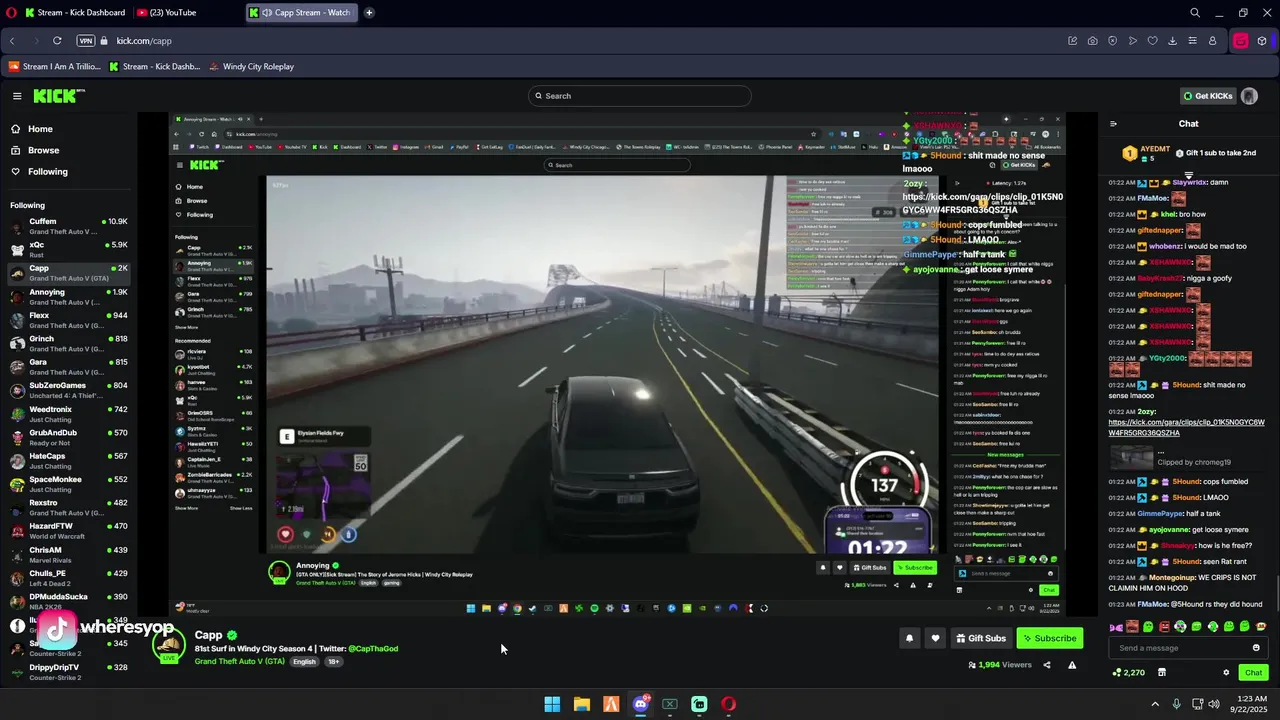Open Stream I Am A Trillio bookmark
1280x720 pixels.
coord(54,67)
